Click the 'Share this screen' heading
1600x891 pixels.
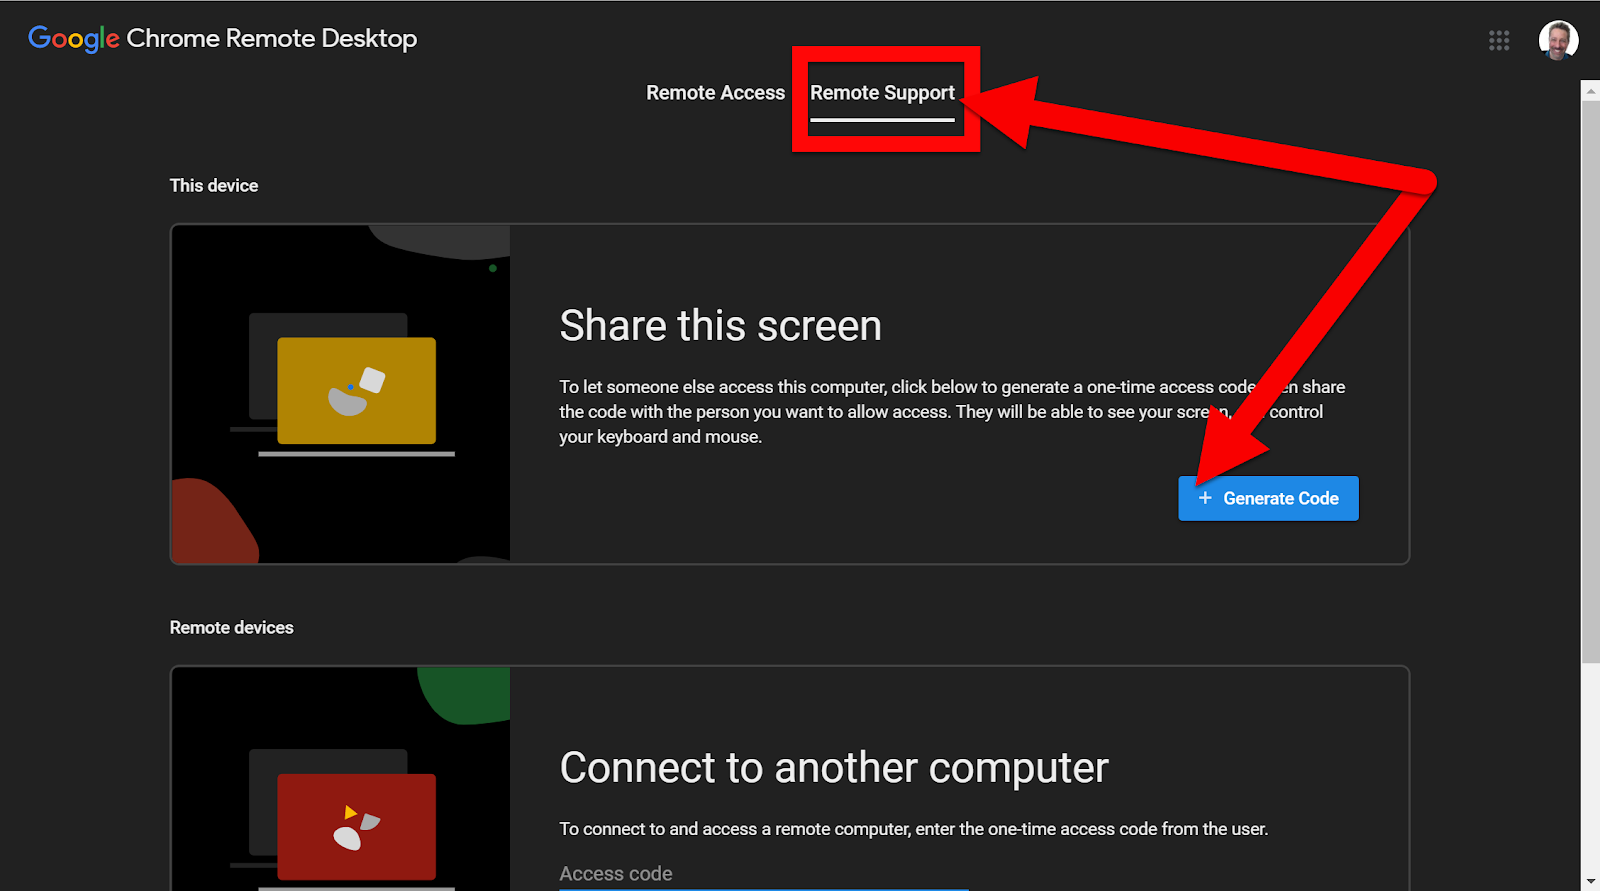pyautogui.click(x=720, y=326)
